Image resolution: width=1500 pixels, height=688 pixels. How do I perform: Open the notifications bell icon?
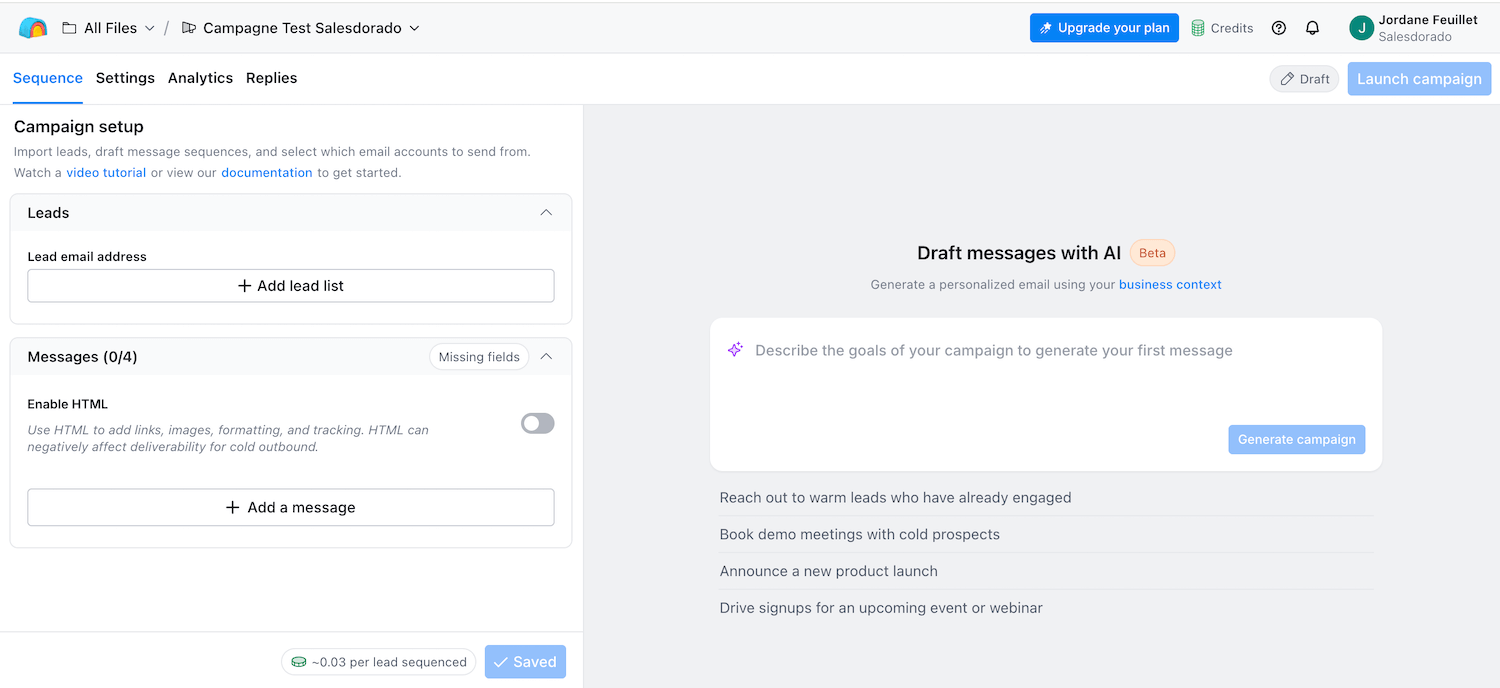click(x=1312, y=28)
